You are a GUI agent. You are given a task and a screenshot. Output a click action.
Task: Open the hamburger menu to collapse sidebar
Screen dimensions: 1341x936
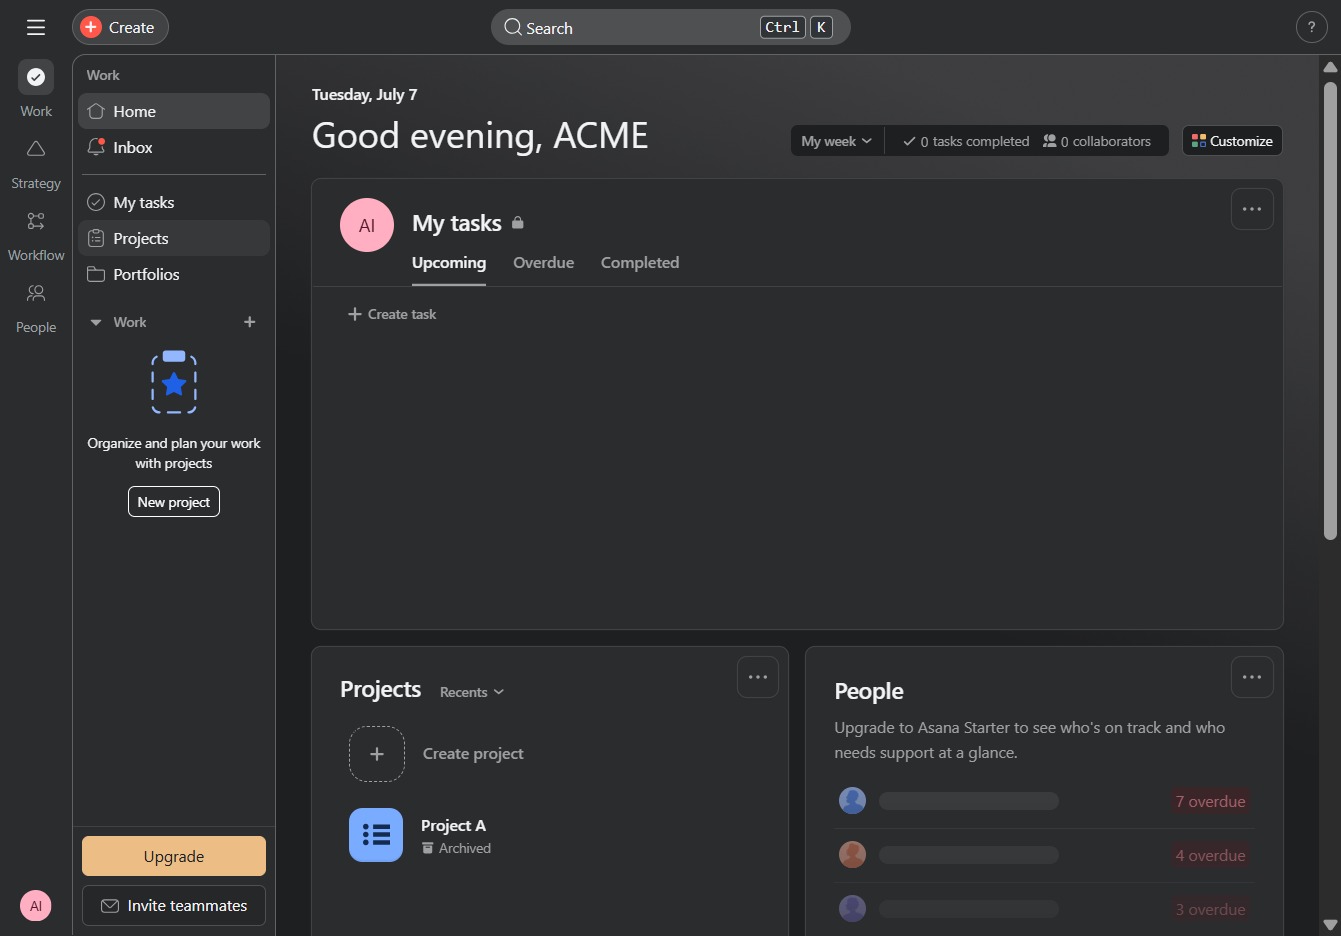pyautogui.click(x=36, y=27)
